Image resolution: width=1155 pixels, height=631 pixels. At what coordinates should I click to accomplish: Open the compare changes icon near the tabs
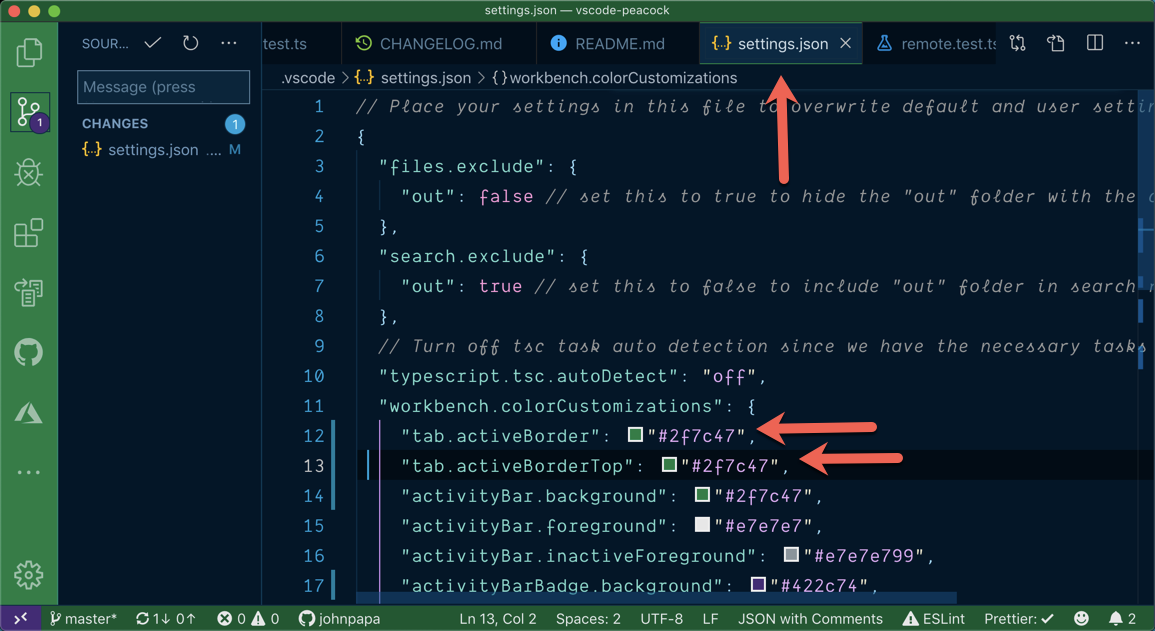pyautogui.click(x=1017, y=43)
